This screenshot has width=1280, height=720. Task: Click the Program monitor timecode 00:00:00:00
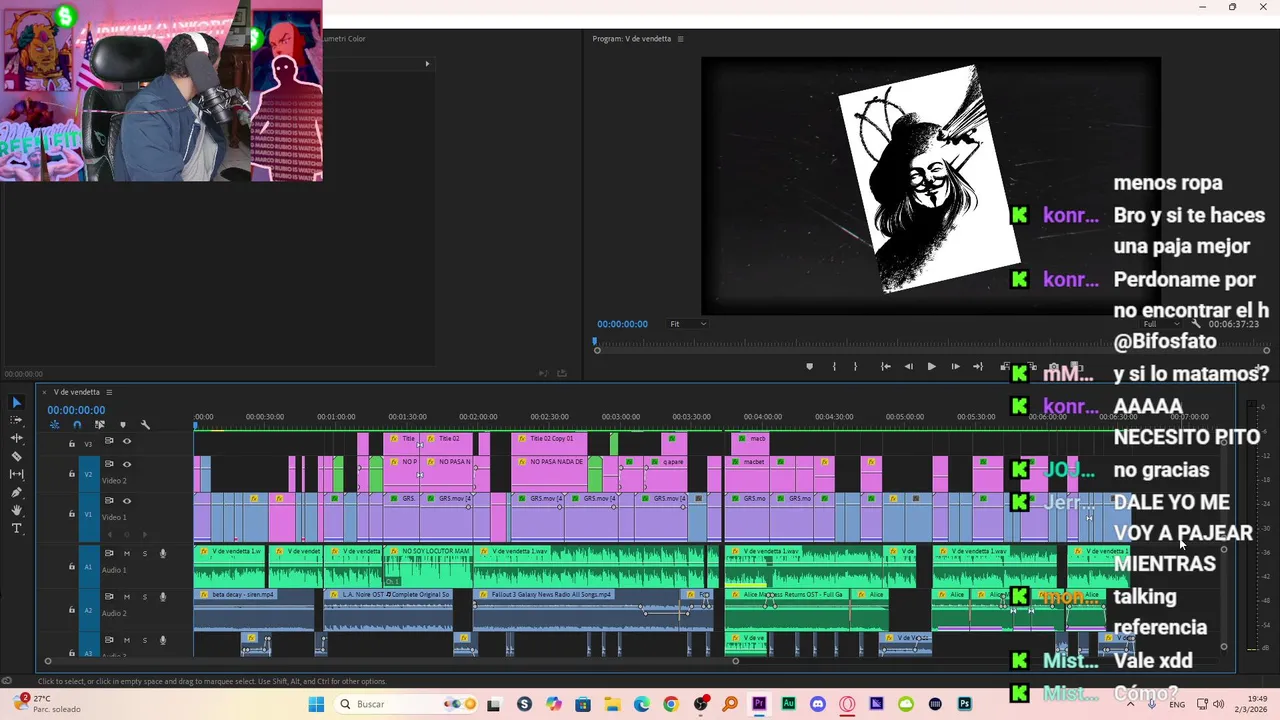[x=622, y=324]
